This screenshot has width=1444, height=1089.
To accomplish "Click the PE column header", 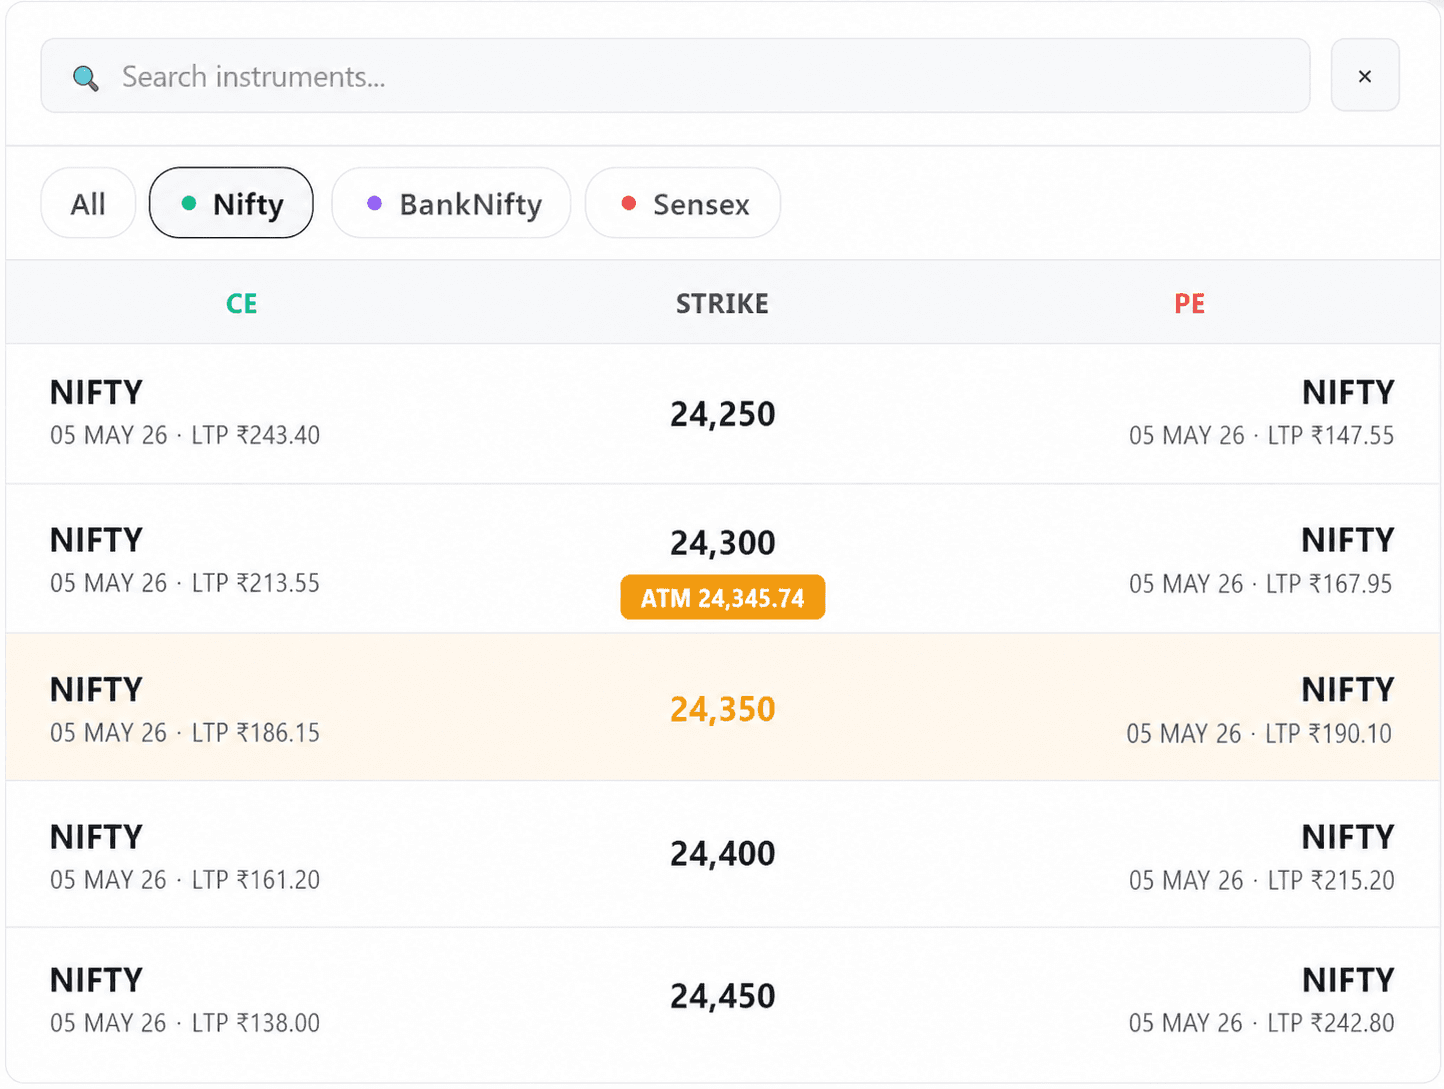I will [1190, 303].
